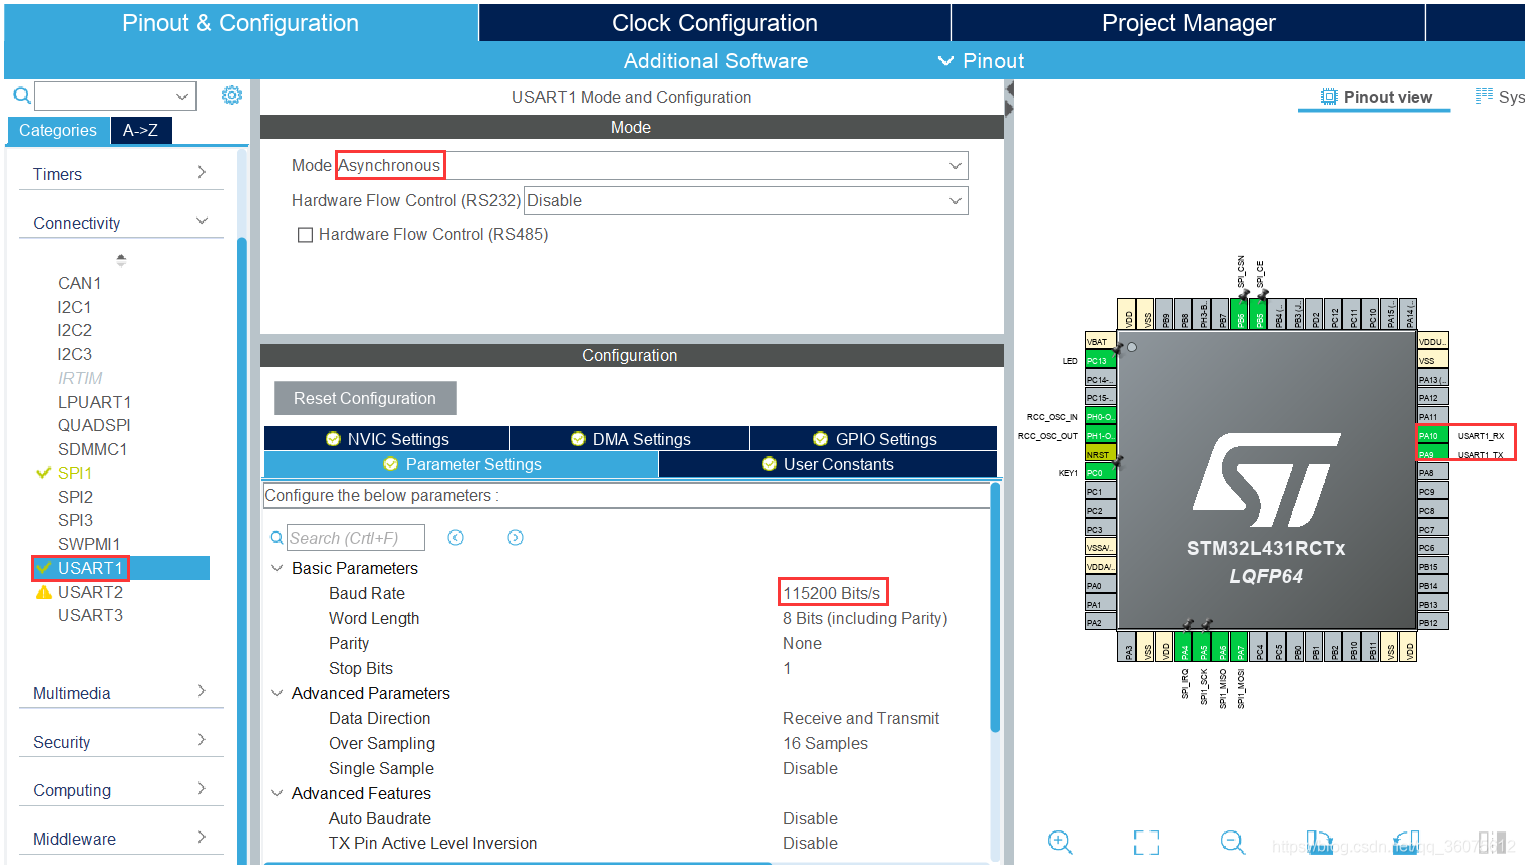The width and height of the screenshot is (1525, 865).
Task: Click the fit-to-screen frame icon
Action: tap(1146, 842)
